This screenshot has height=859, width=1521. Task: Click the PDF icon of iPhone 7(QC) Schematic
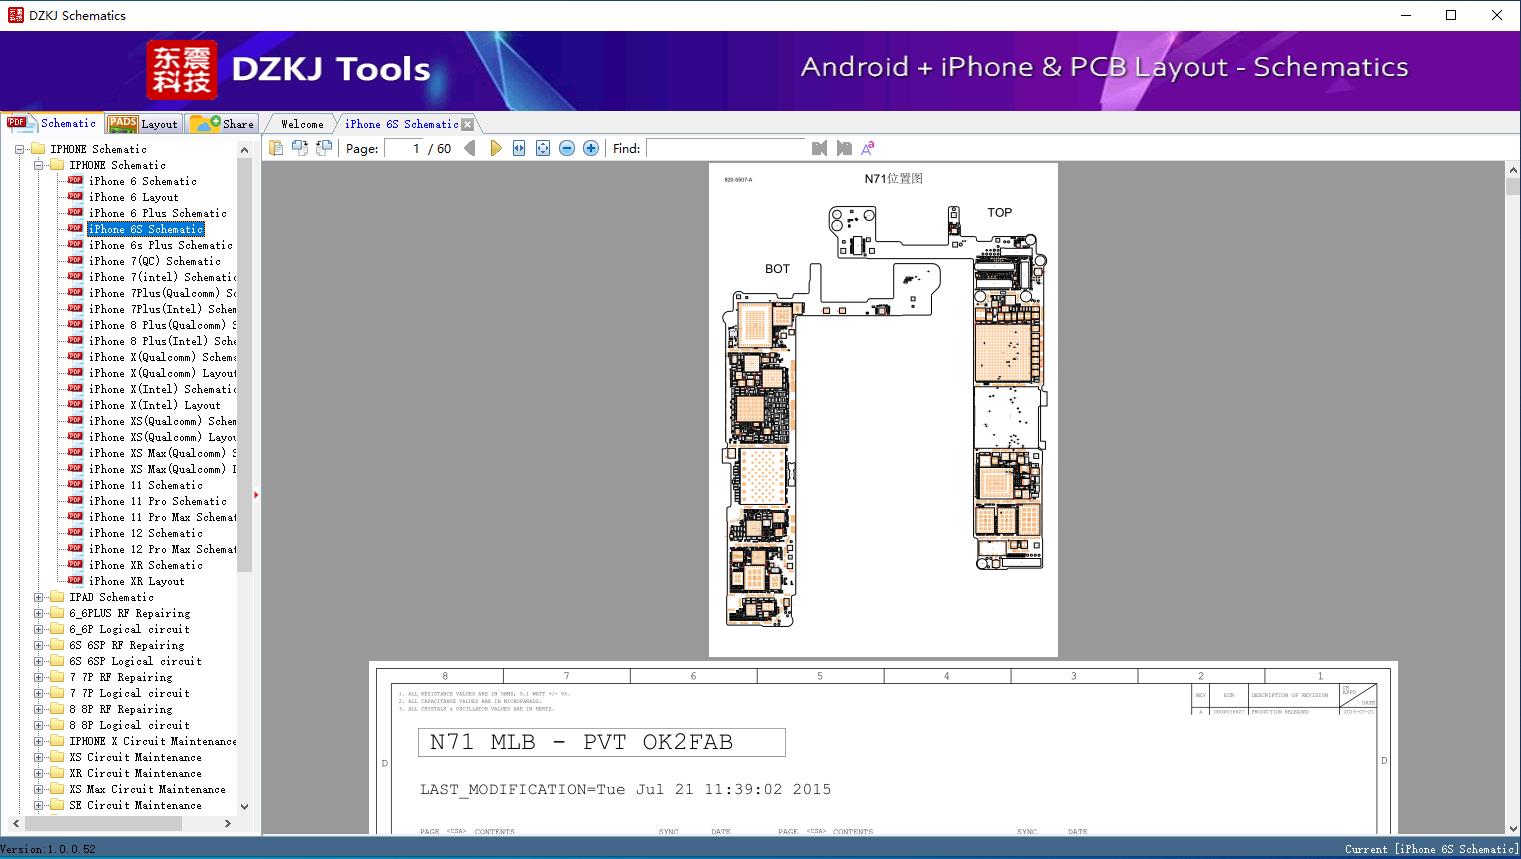(75, 261)
